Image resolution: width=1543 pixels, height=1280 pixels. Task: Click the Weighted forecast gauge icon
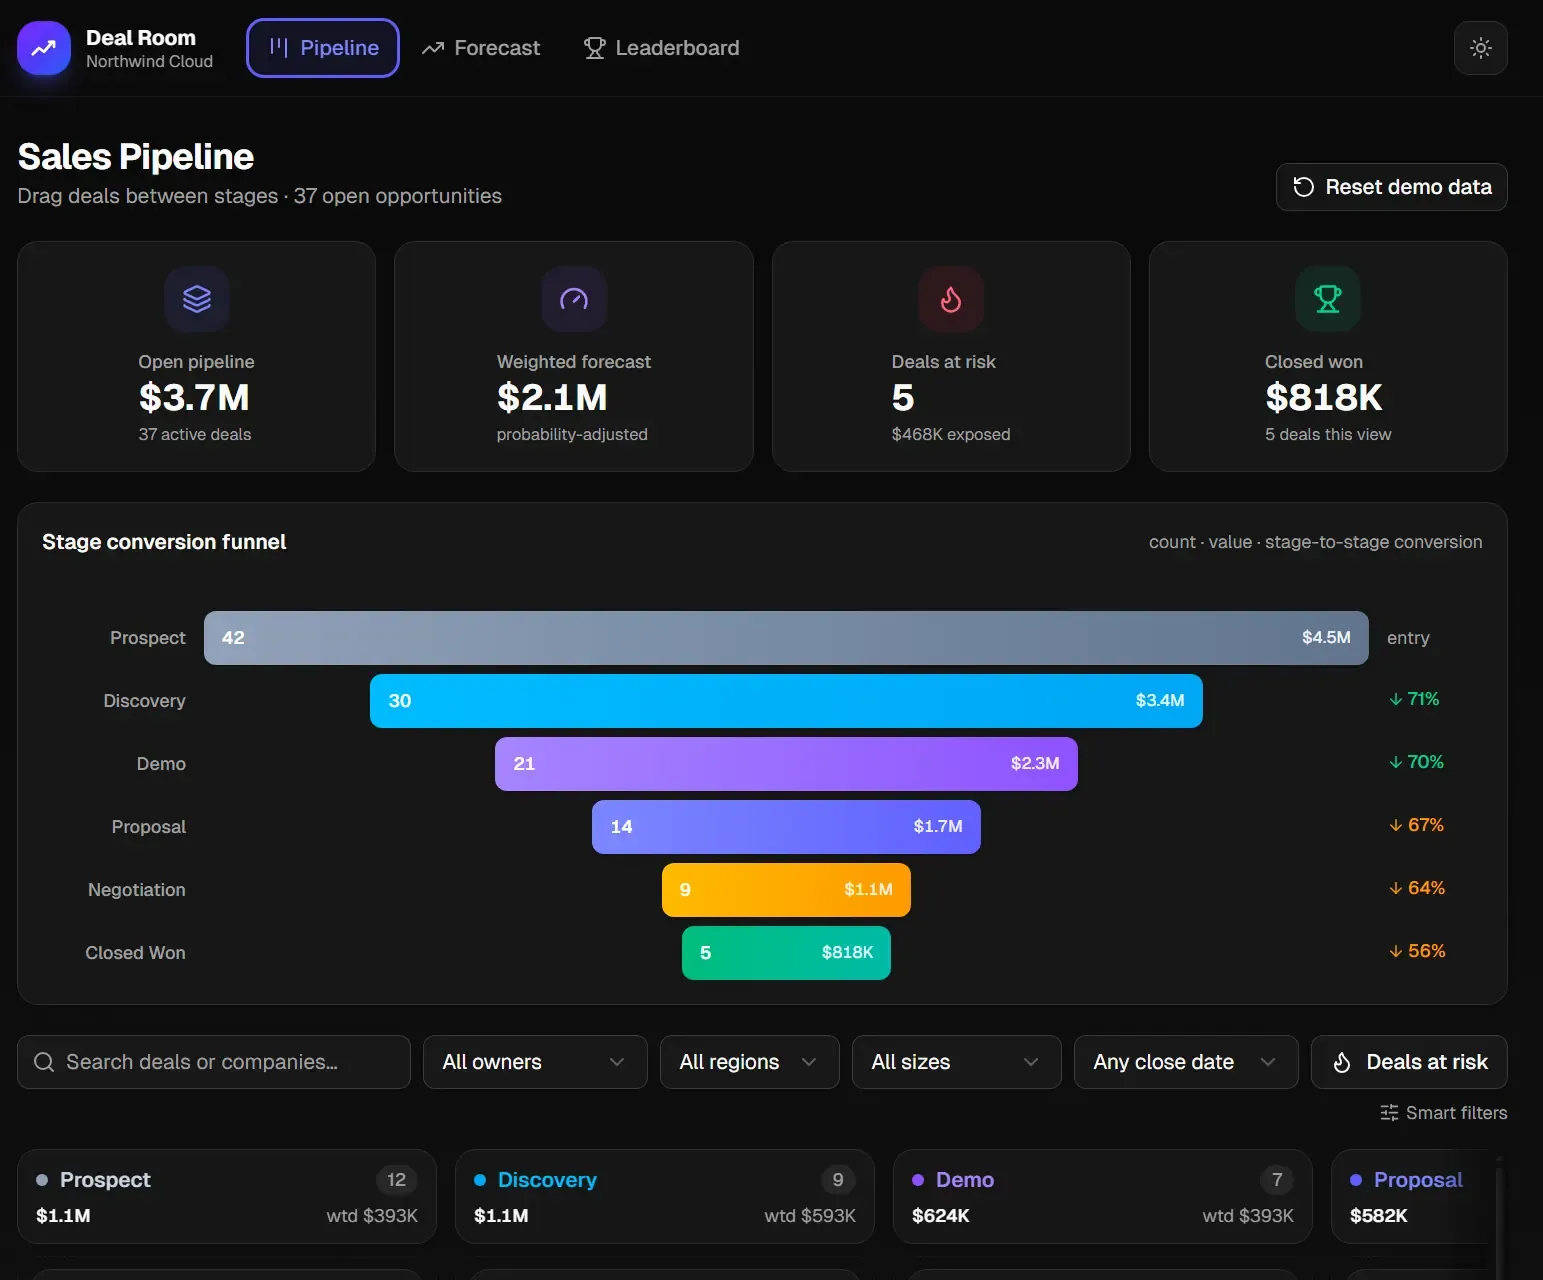pos(574,299)
